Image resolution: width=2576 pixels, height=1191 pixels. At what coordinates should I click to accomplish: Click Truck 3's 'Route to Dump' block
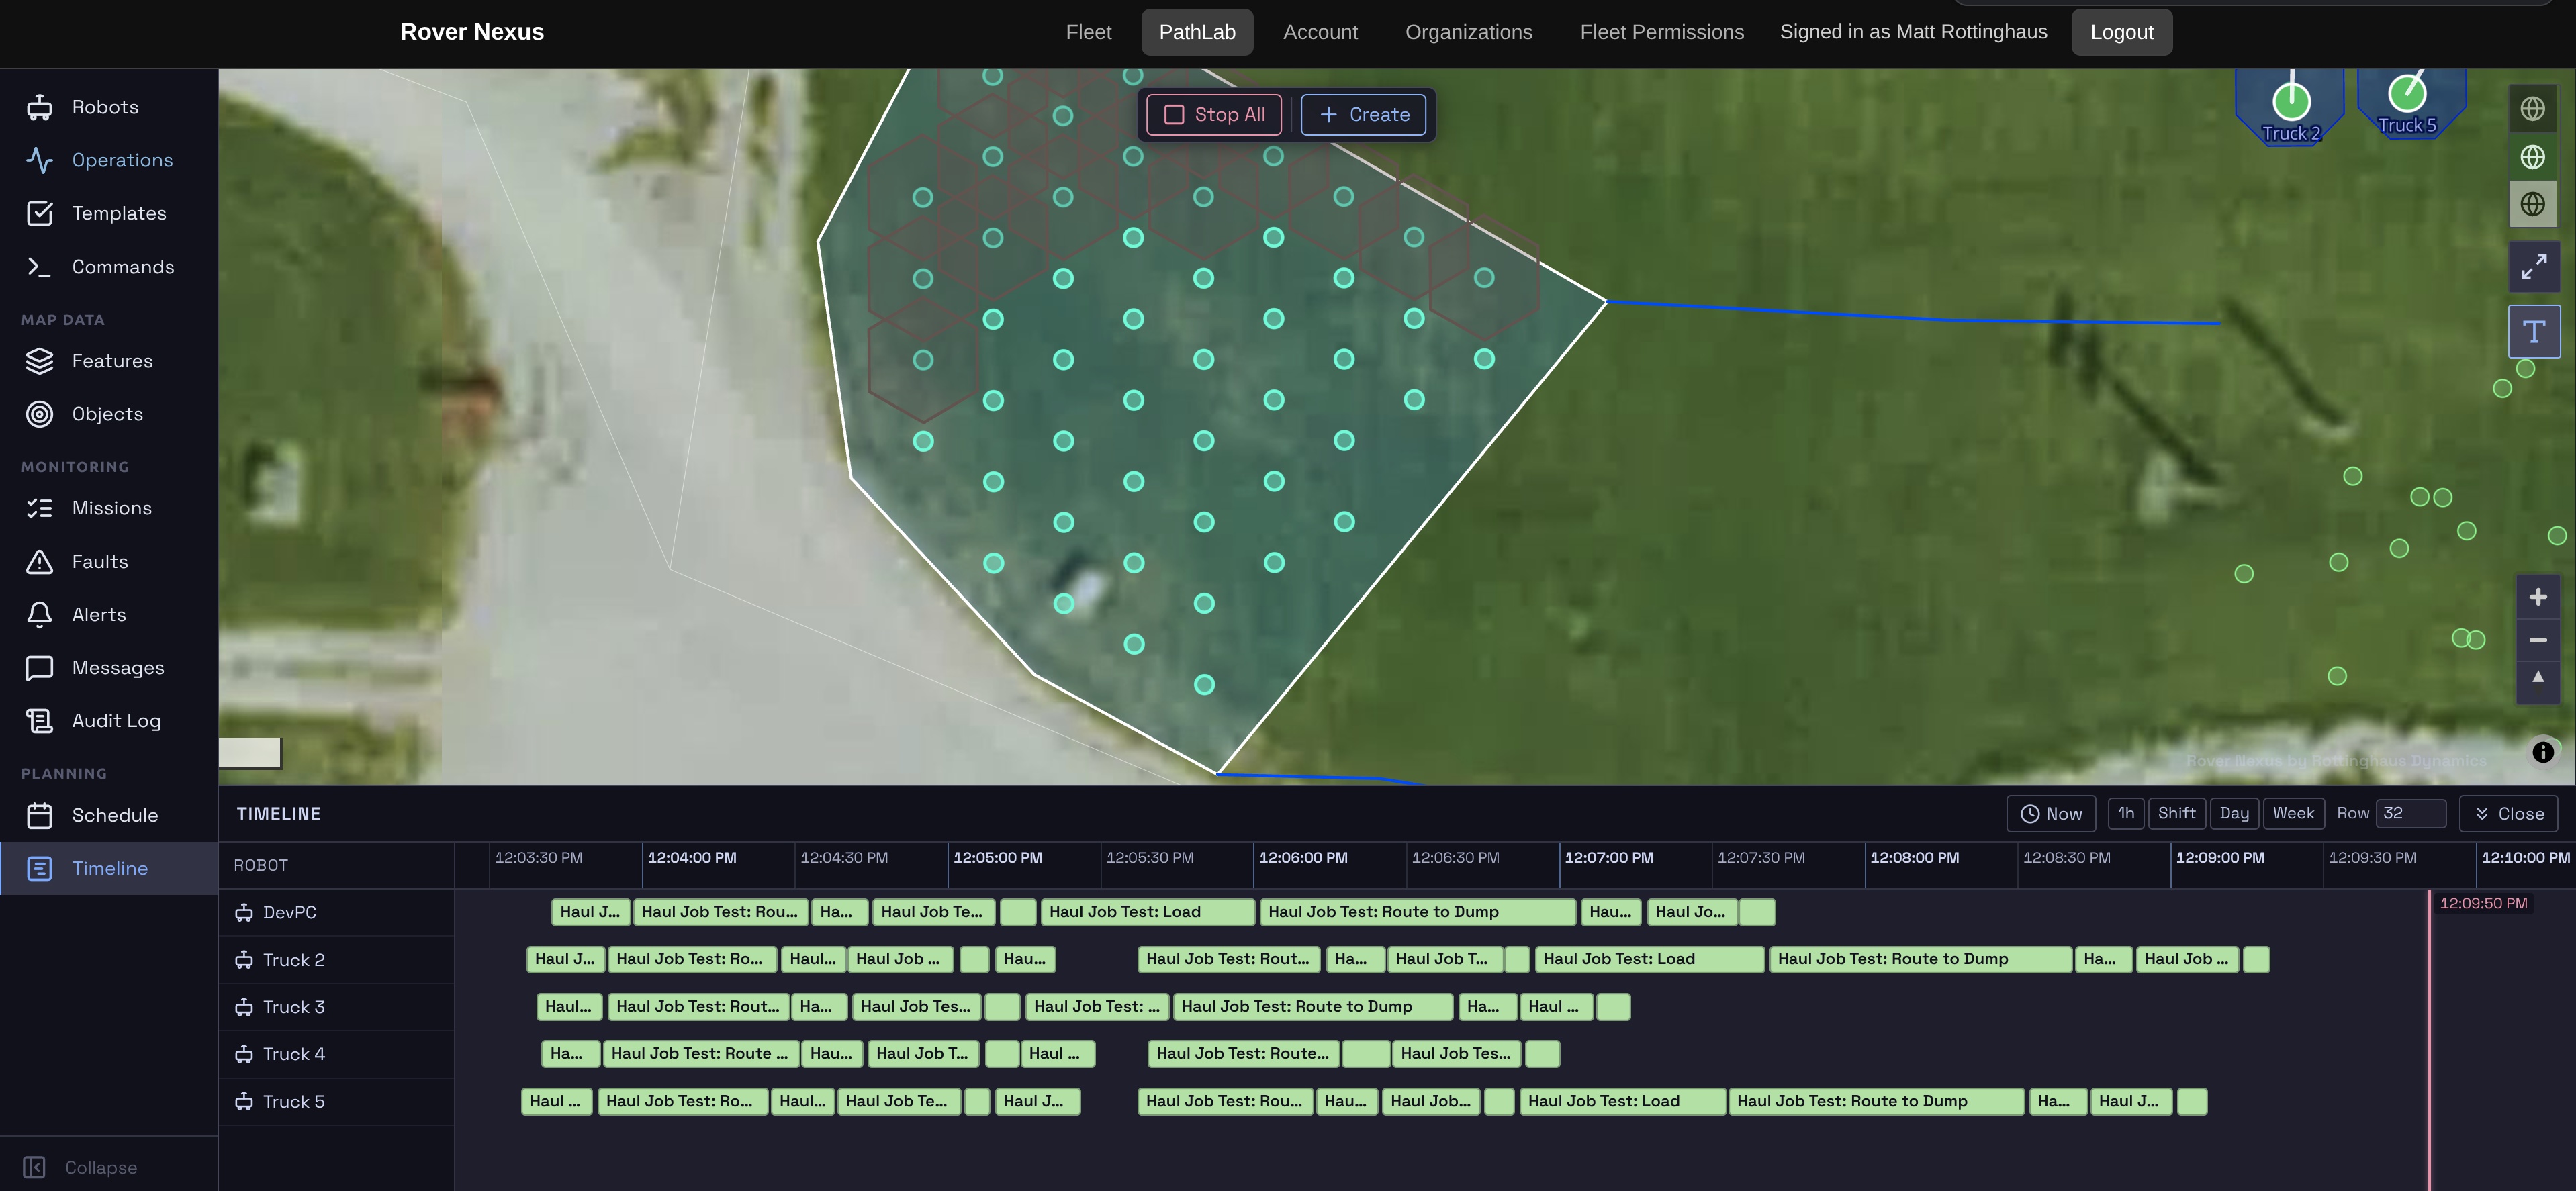[x=1312, y=1007]
